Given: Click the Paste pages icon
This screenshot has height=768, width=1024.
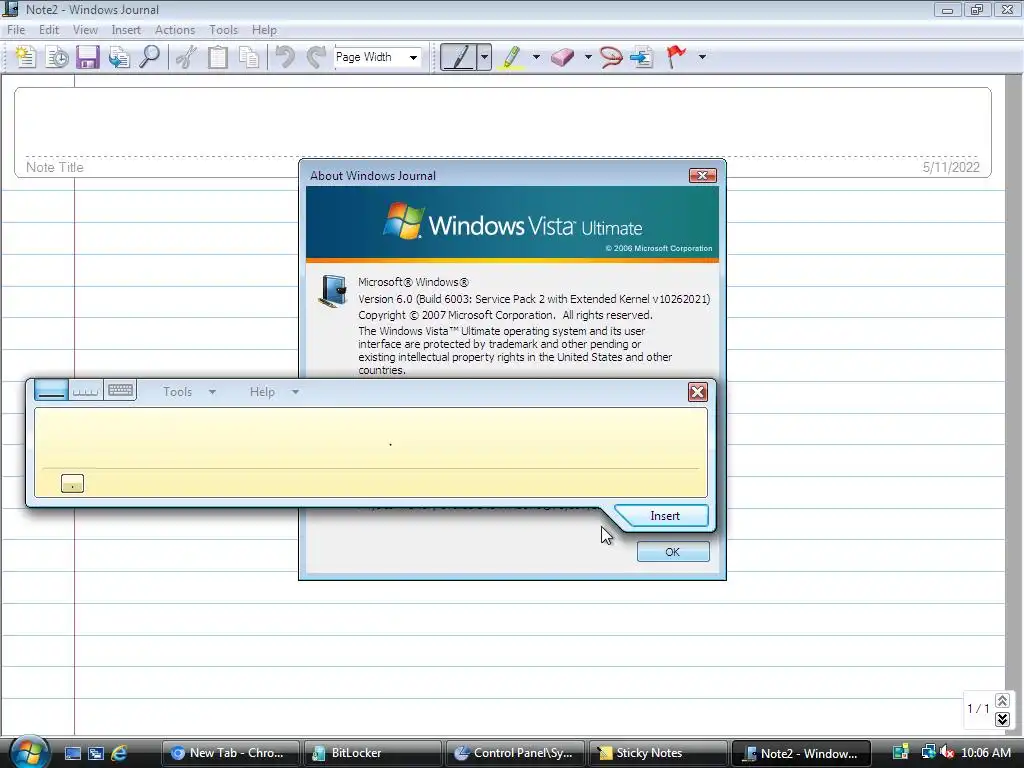Looking at the screenshot, I should 249,57.
